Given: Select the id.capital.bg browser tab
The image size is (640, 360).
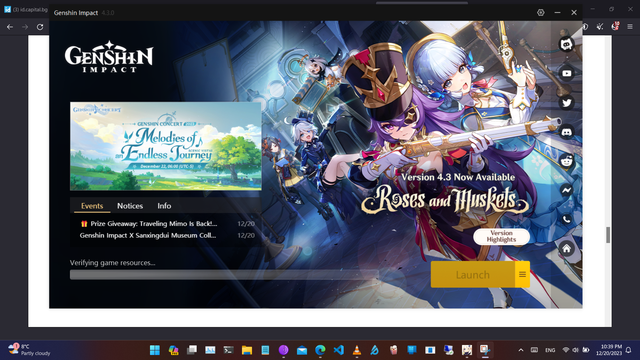Looking at the screenshot, I should pos(25,9).
